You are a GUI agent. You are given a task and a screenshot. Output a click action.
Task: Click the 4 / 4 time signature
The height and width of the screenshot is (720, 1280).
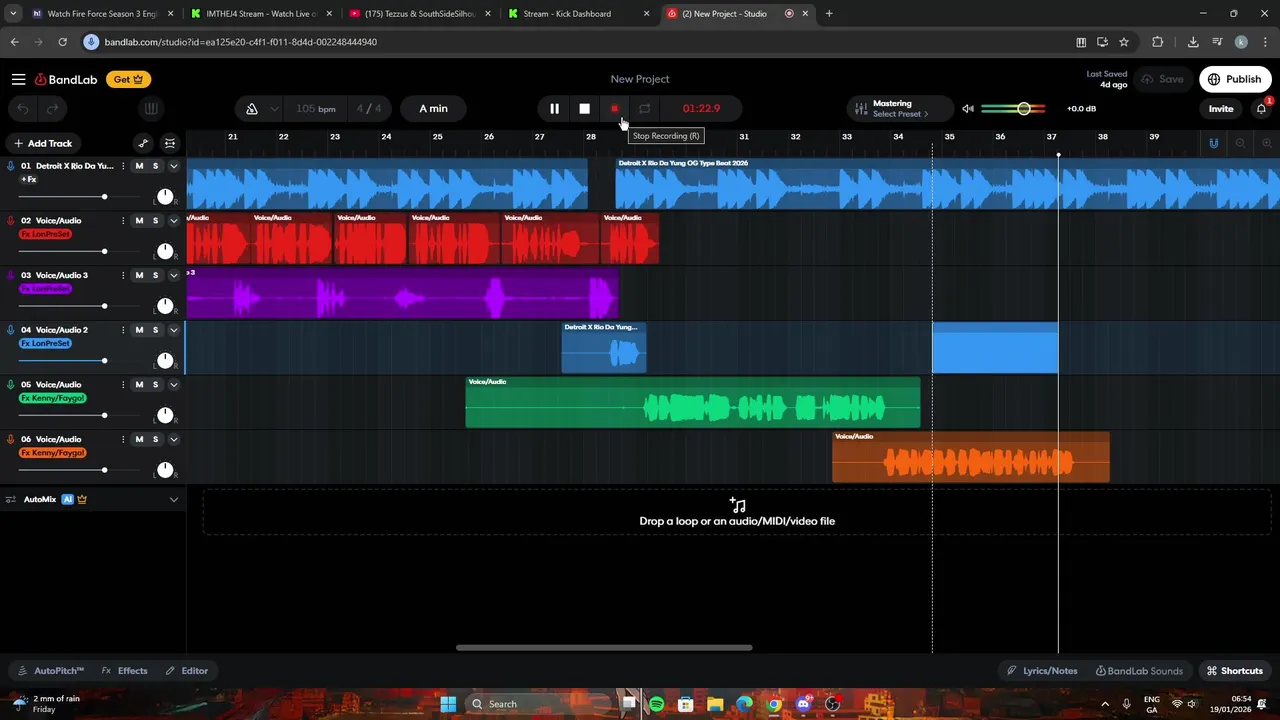click(x=369, y=108)
